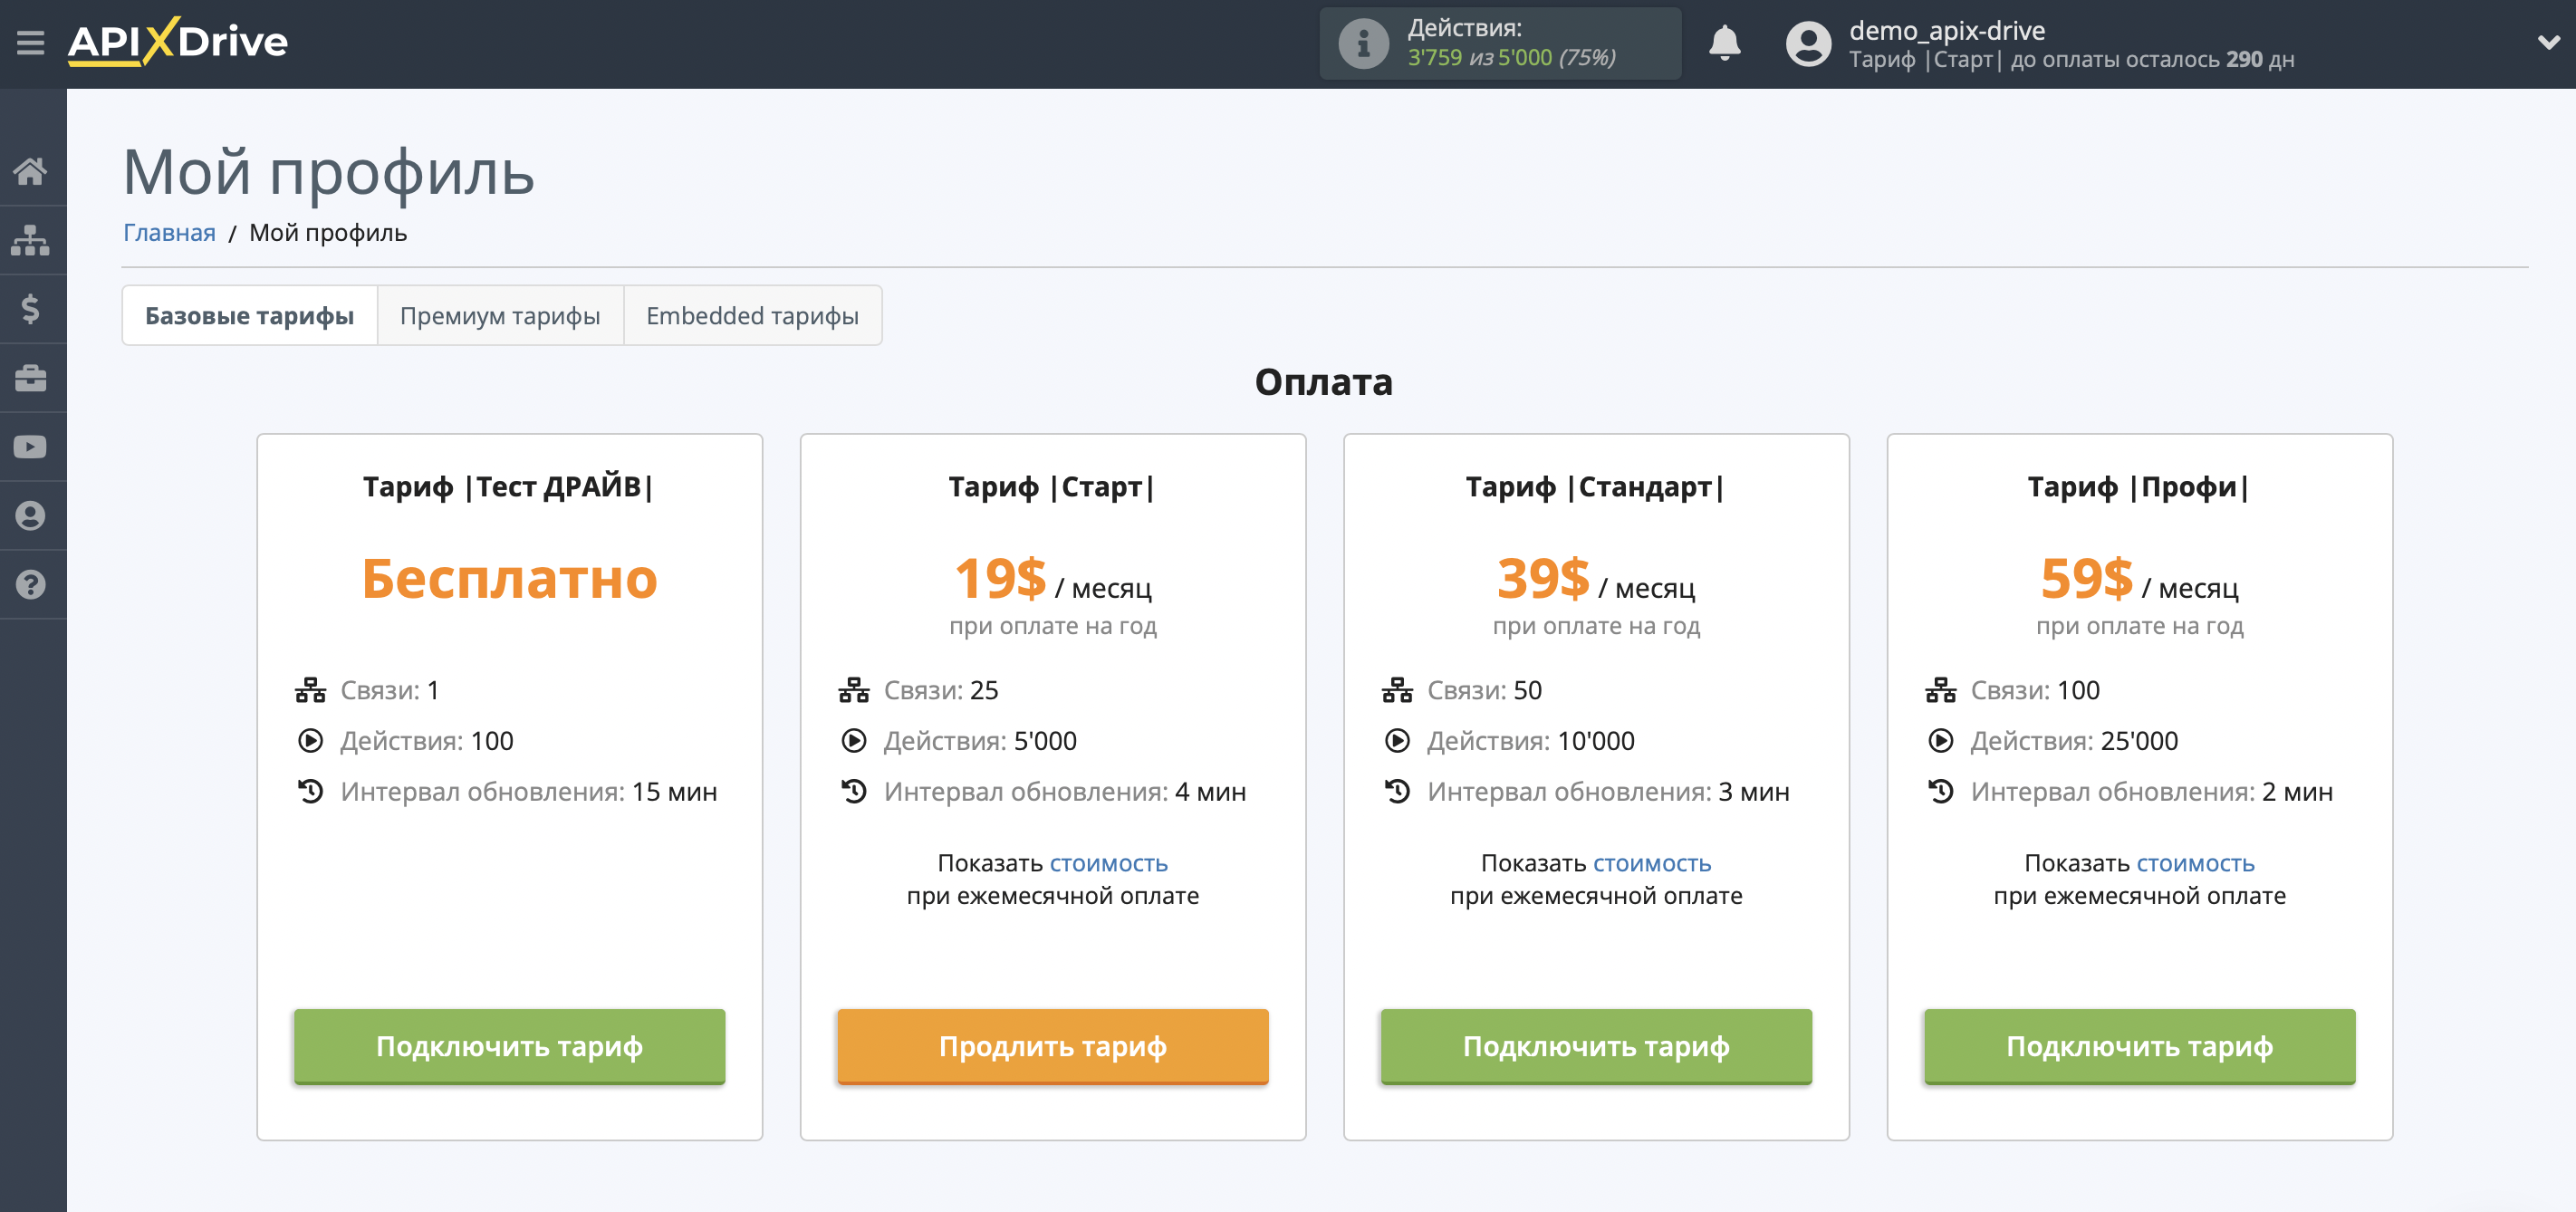This screenshot has height=1212, width=2576.
Task: Connect the Профи tariff
Action: point(2139,1046)
